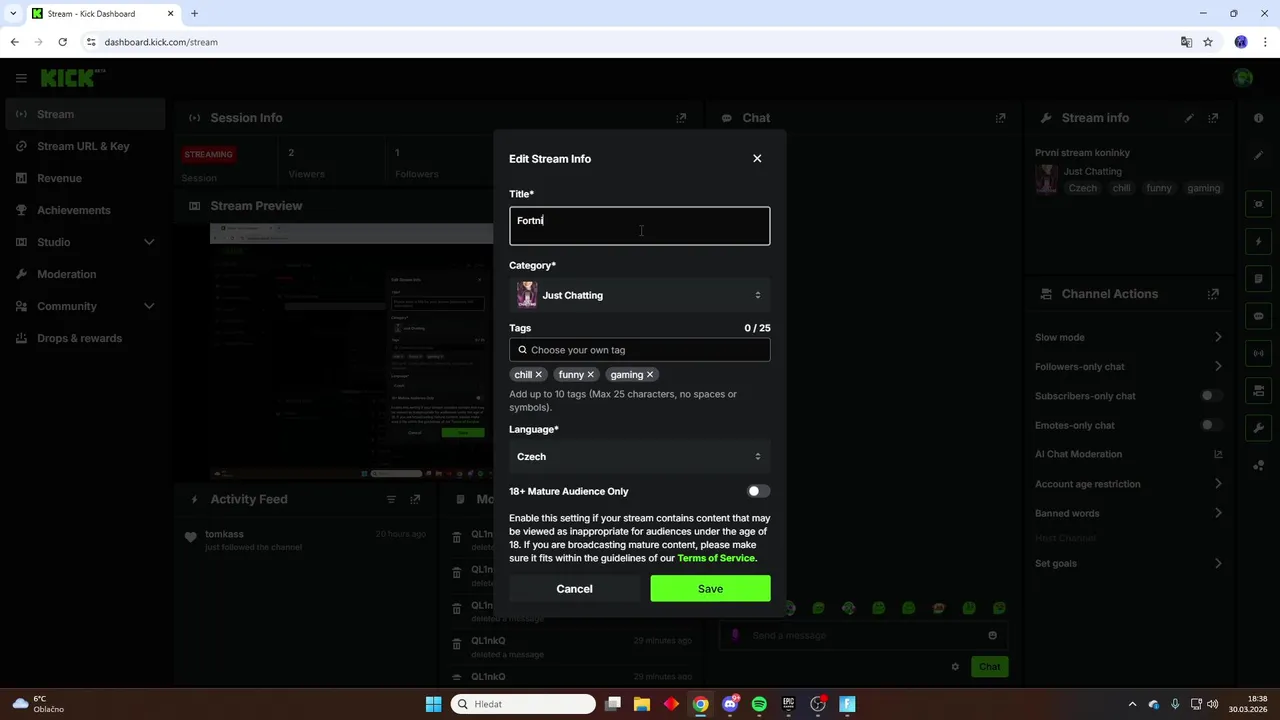The image size is (1280, 720).
Task: Open Epic Games Launcher from taskbar
Action: point(788,704)
